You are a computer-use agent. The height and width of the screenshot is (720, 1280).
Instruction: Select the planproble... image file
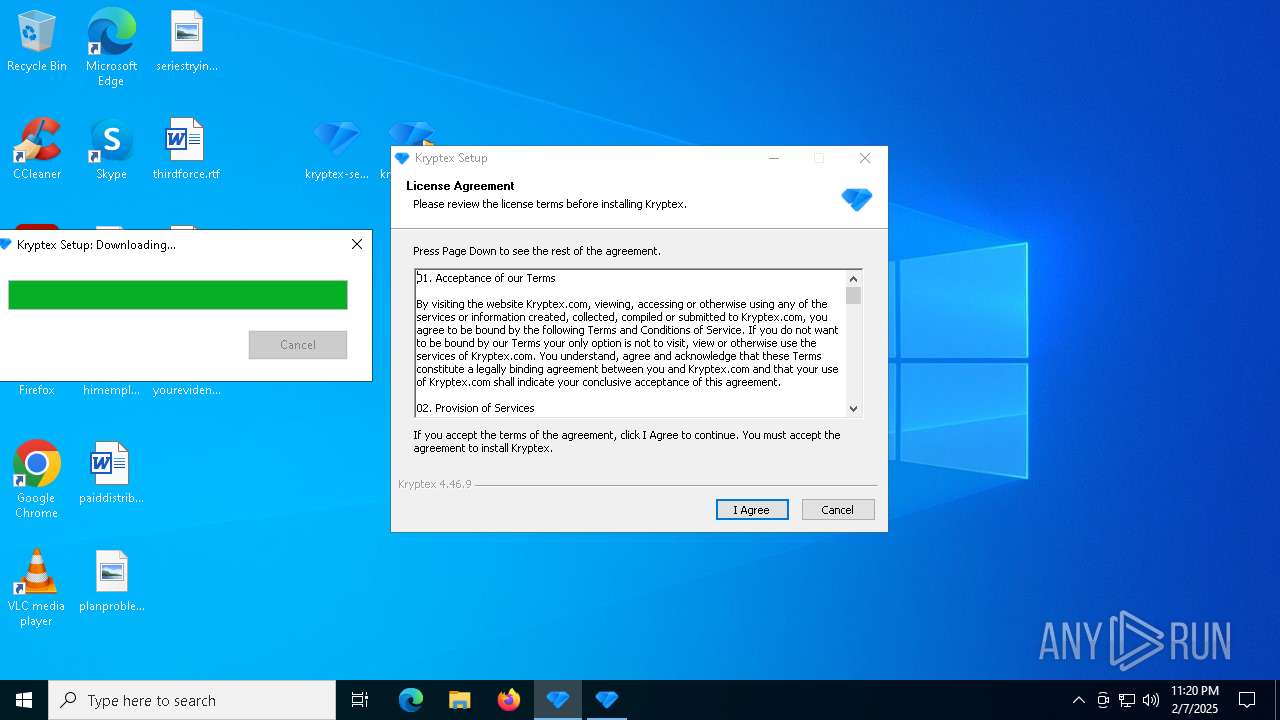(x=111, y=581)
